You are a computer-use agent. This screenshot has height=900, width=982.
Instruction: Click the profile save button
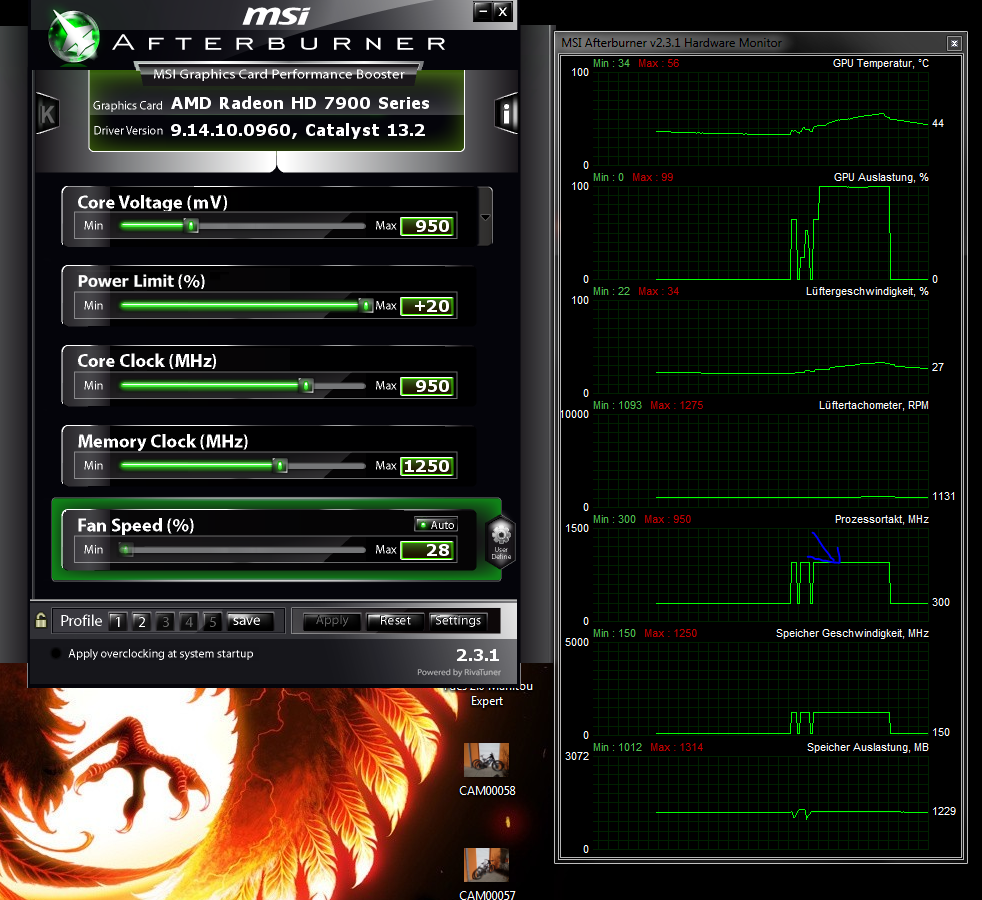click(x=250, y=621)
